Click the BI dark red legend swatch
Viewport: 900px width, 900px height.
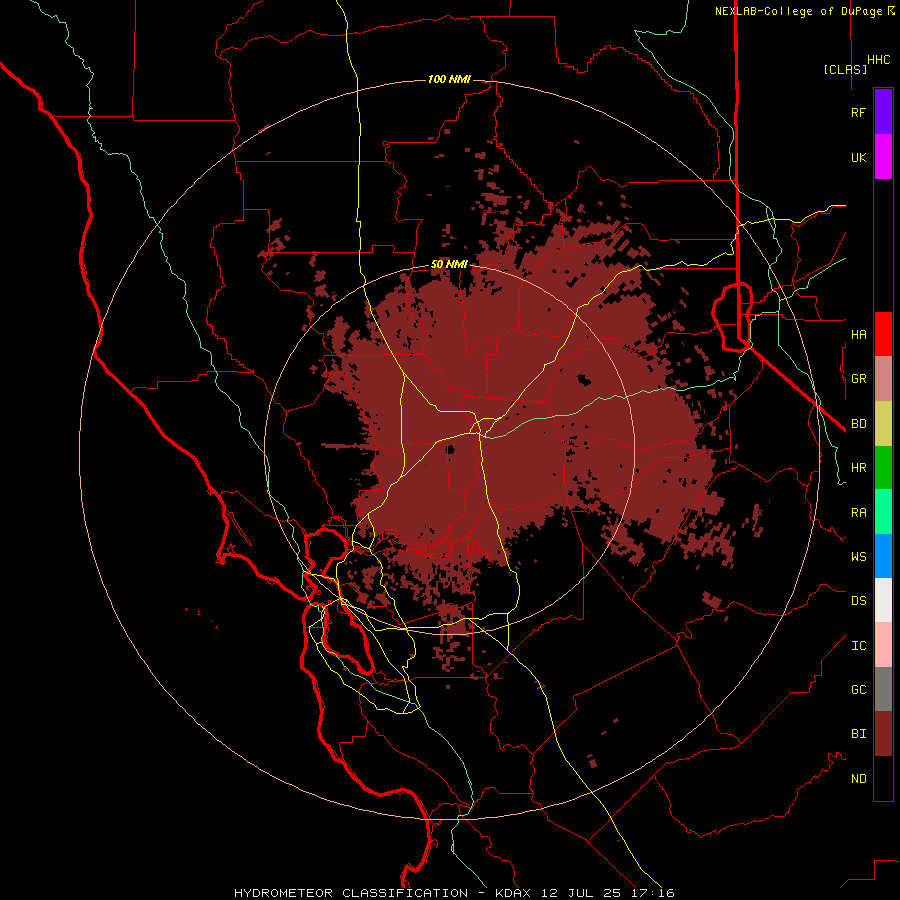coord(883,734)
